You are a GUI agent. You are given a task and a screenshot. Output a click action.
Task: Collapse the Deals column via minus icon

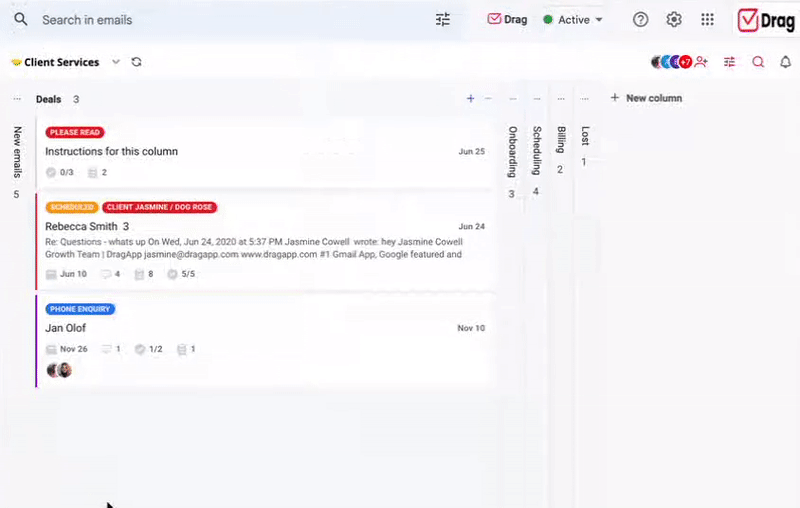pyautogui.click(x=488, y=98)
